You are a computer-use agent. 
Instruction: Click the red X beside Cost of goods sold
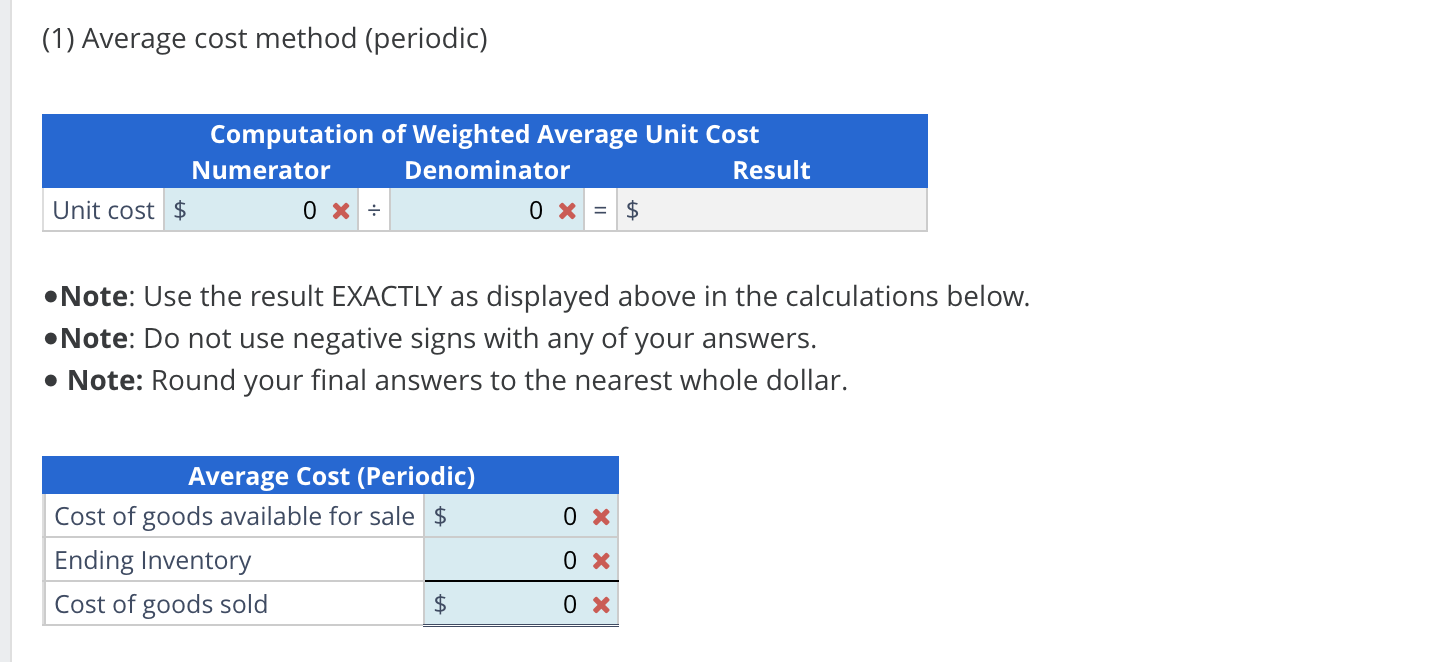pos(599,604)
